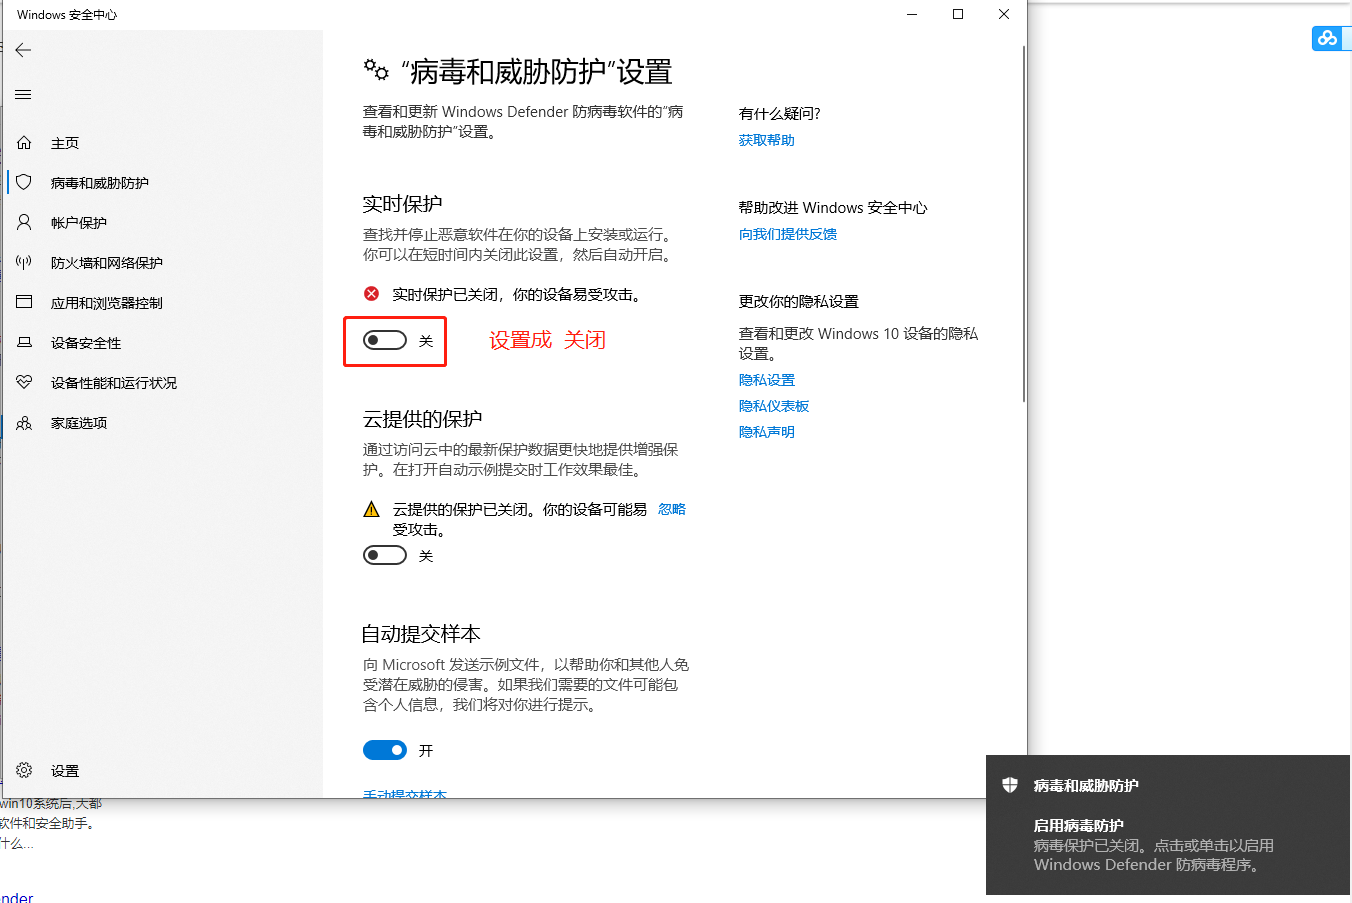Click the person icon for account protection
Viewport: 1352px width, 903px height.
[24, 222]
